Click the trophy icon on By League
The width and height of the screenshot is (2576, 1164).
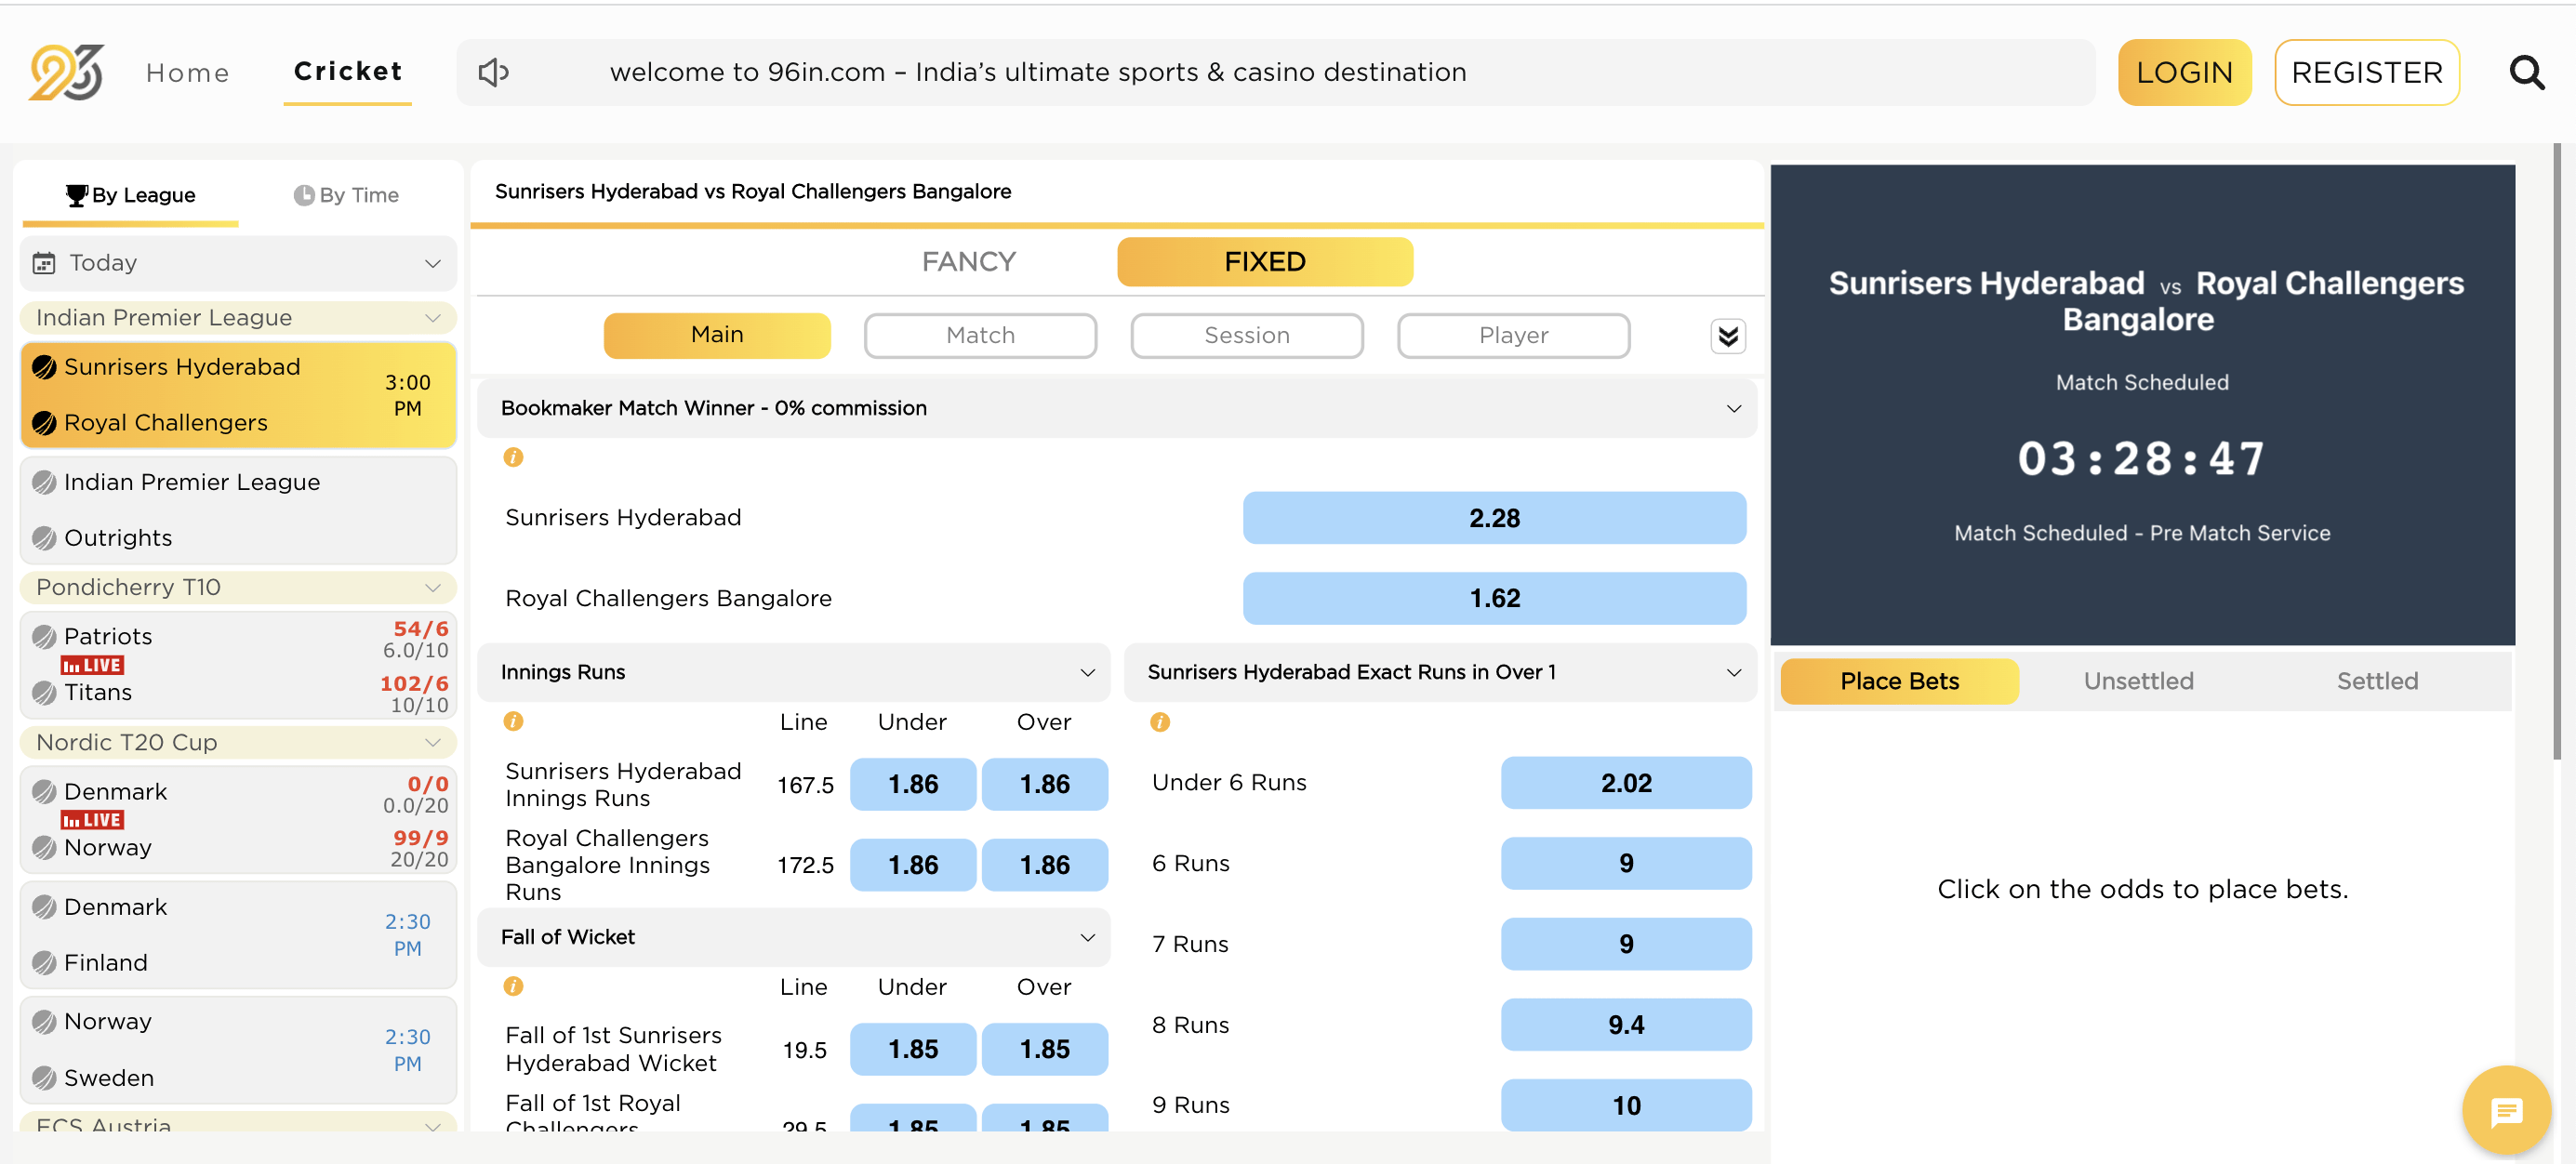tap(76, 195)
